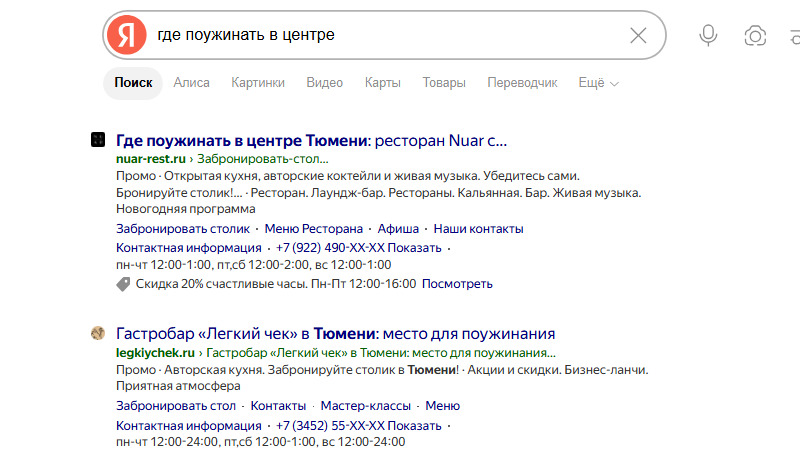Click the Забронировать столик sitelink
Image resolution: width=800 pixels, height=467 pixels.
183,229
